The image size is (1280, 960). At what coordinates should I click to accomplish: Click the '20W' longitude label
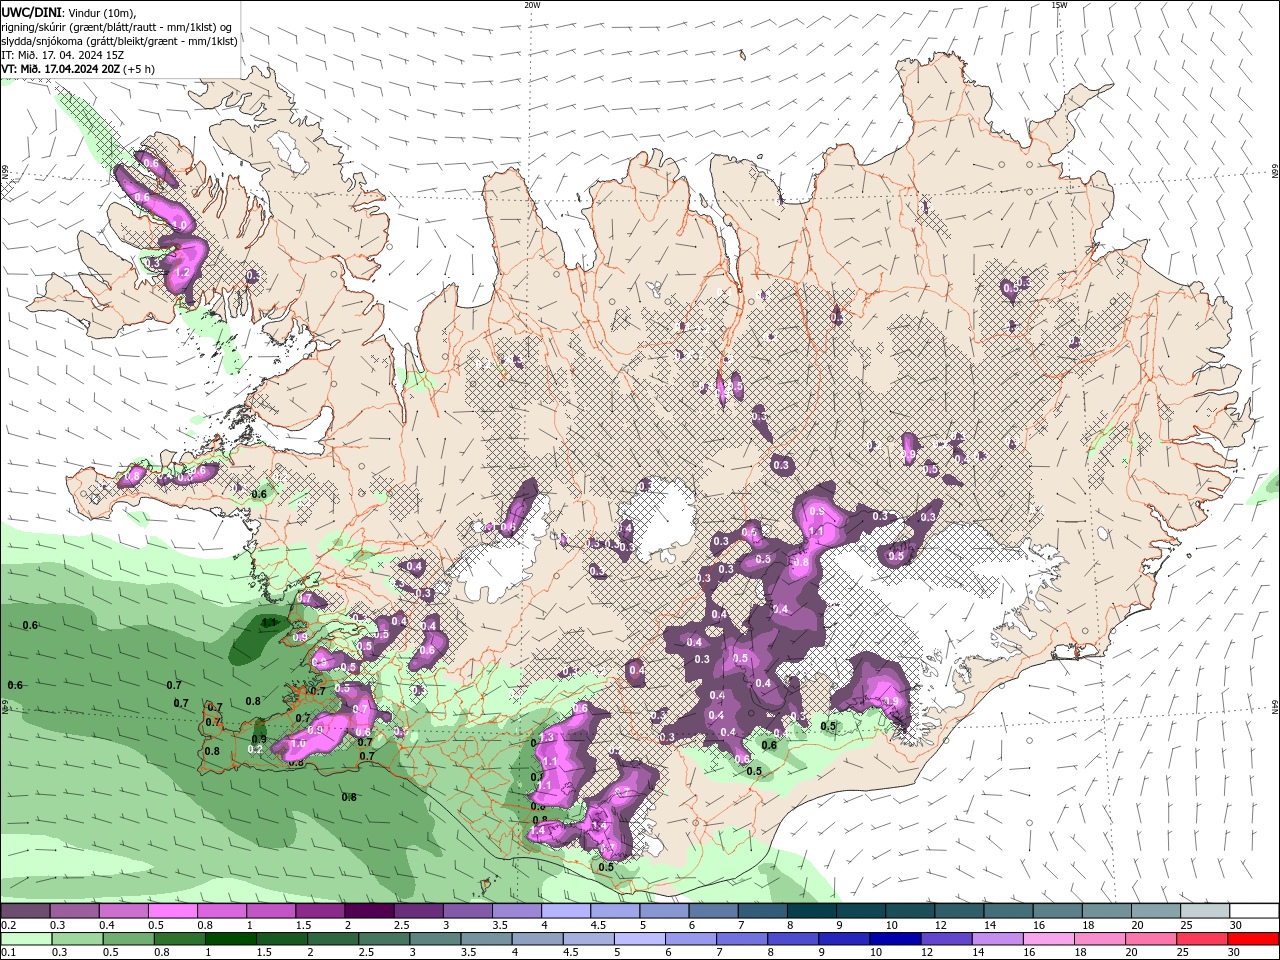pos(532,5)
